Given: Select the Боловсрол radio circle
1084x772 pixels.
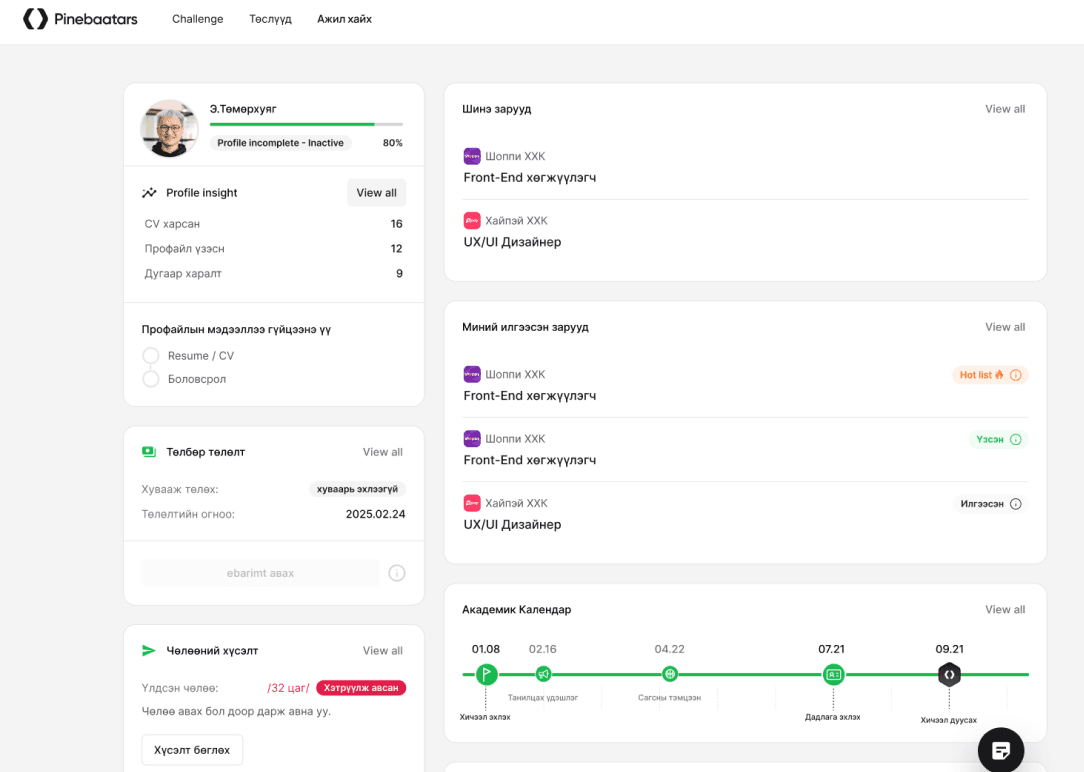Looking at the screenshot, I should click(x=151, y=379).
